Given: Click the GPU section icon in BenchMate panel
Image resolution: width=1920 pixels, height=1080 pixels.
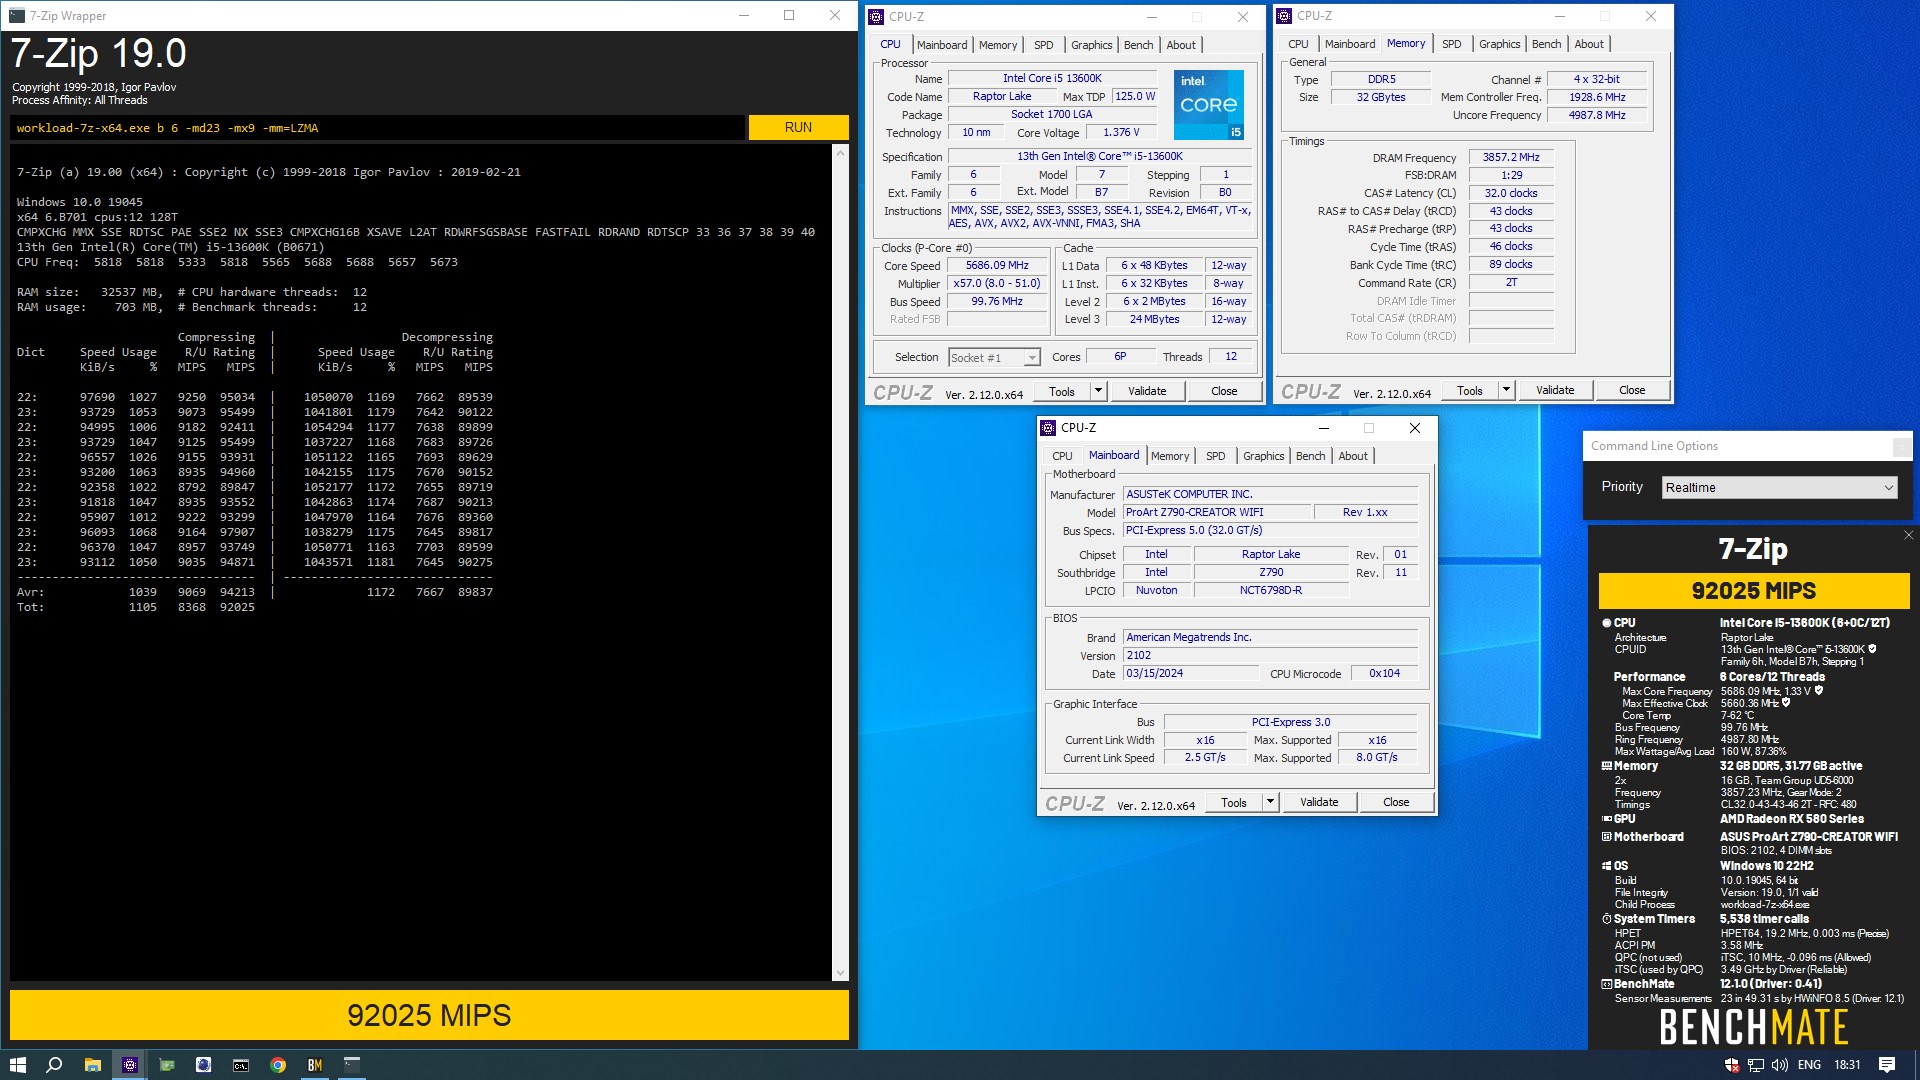Looking at the screenshot, I should [1607, 819].
